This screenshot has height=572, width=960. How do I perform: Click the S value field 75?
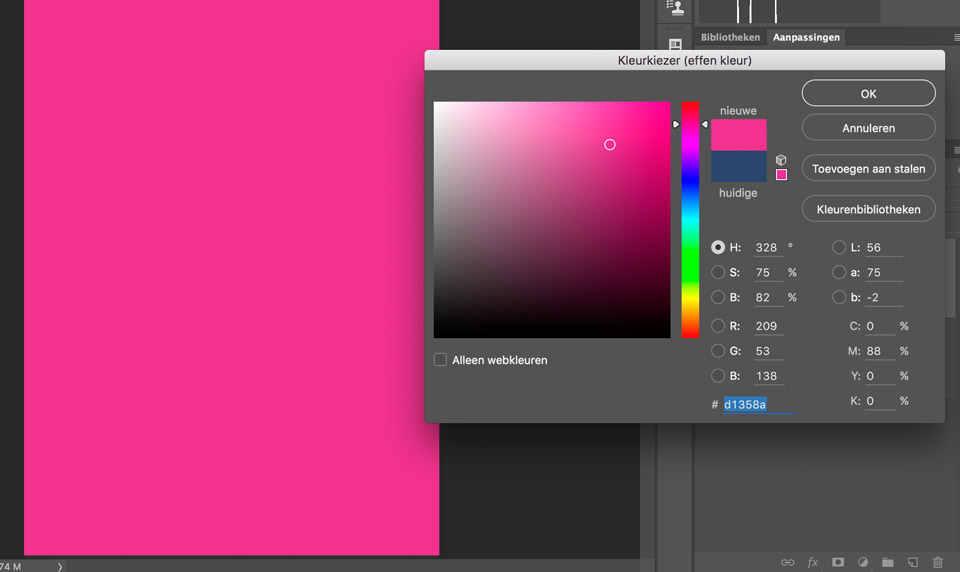click(x=769, y=273)
